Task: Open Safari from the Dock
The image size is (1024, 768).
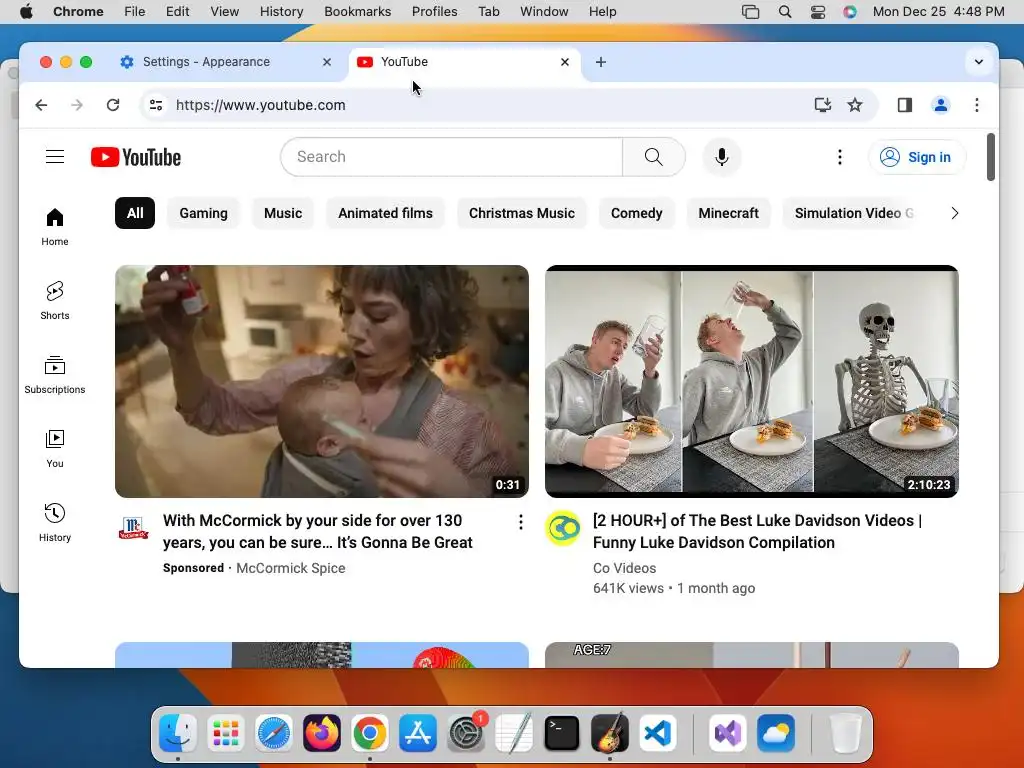Action: 274,733
